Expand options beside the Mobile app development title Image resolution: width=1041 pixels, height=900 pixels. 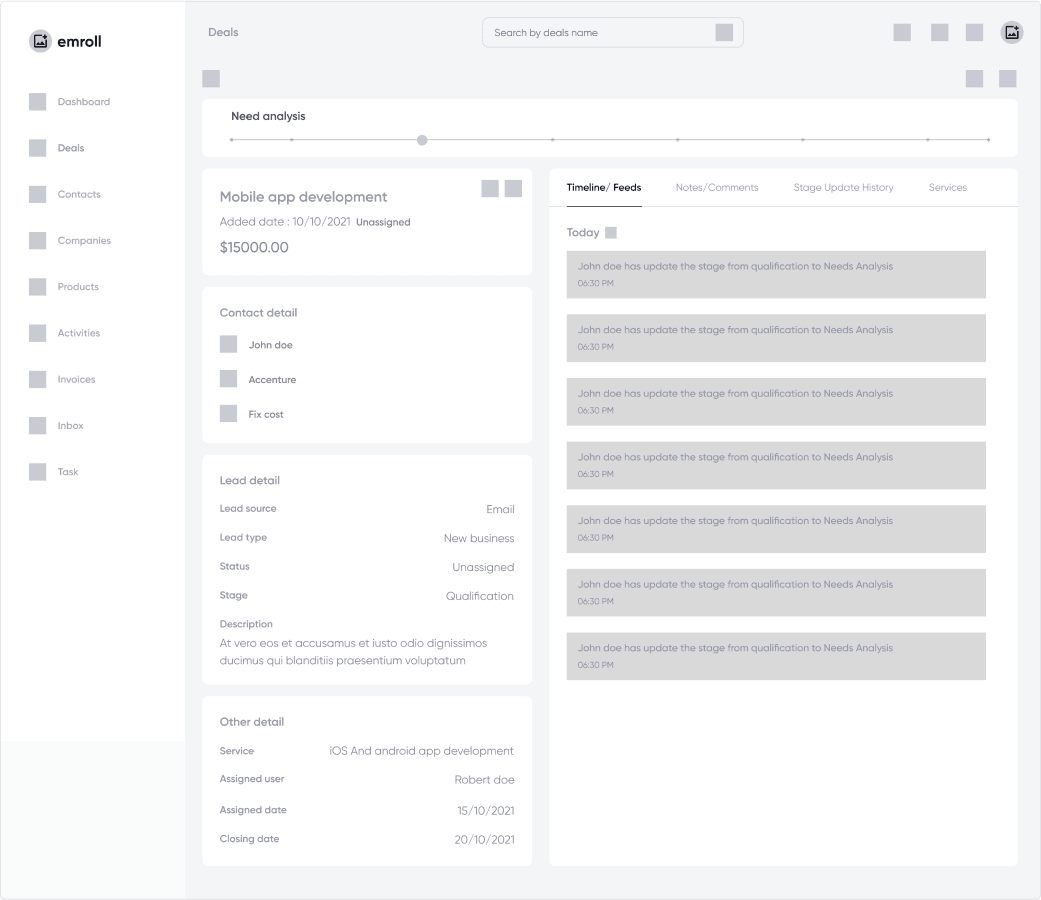point(513,188)
